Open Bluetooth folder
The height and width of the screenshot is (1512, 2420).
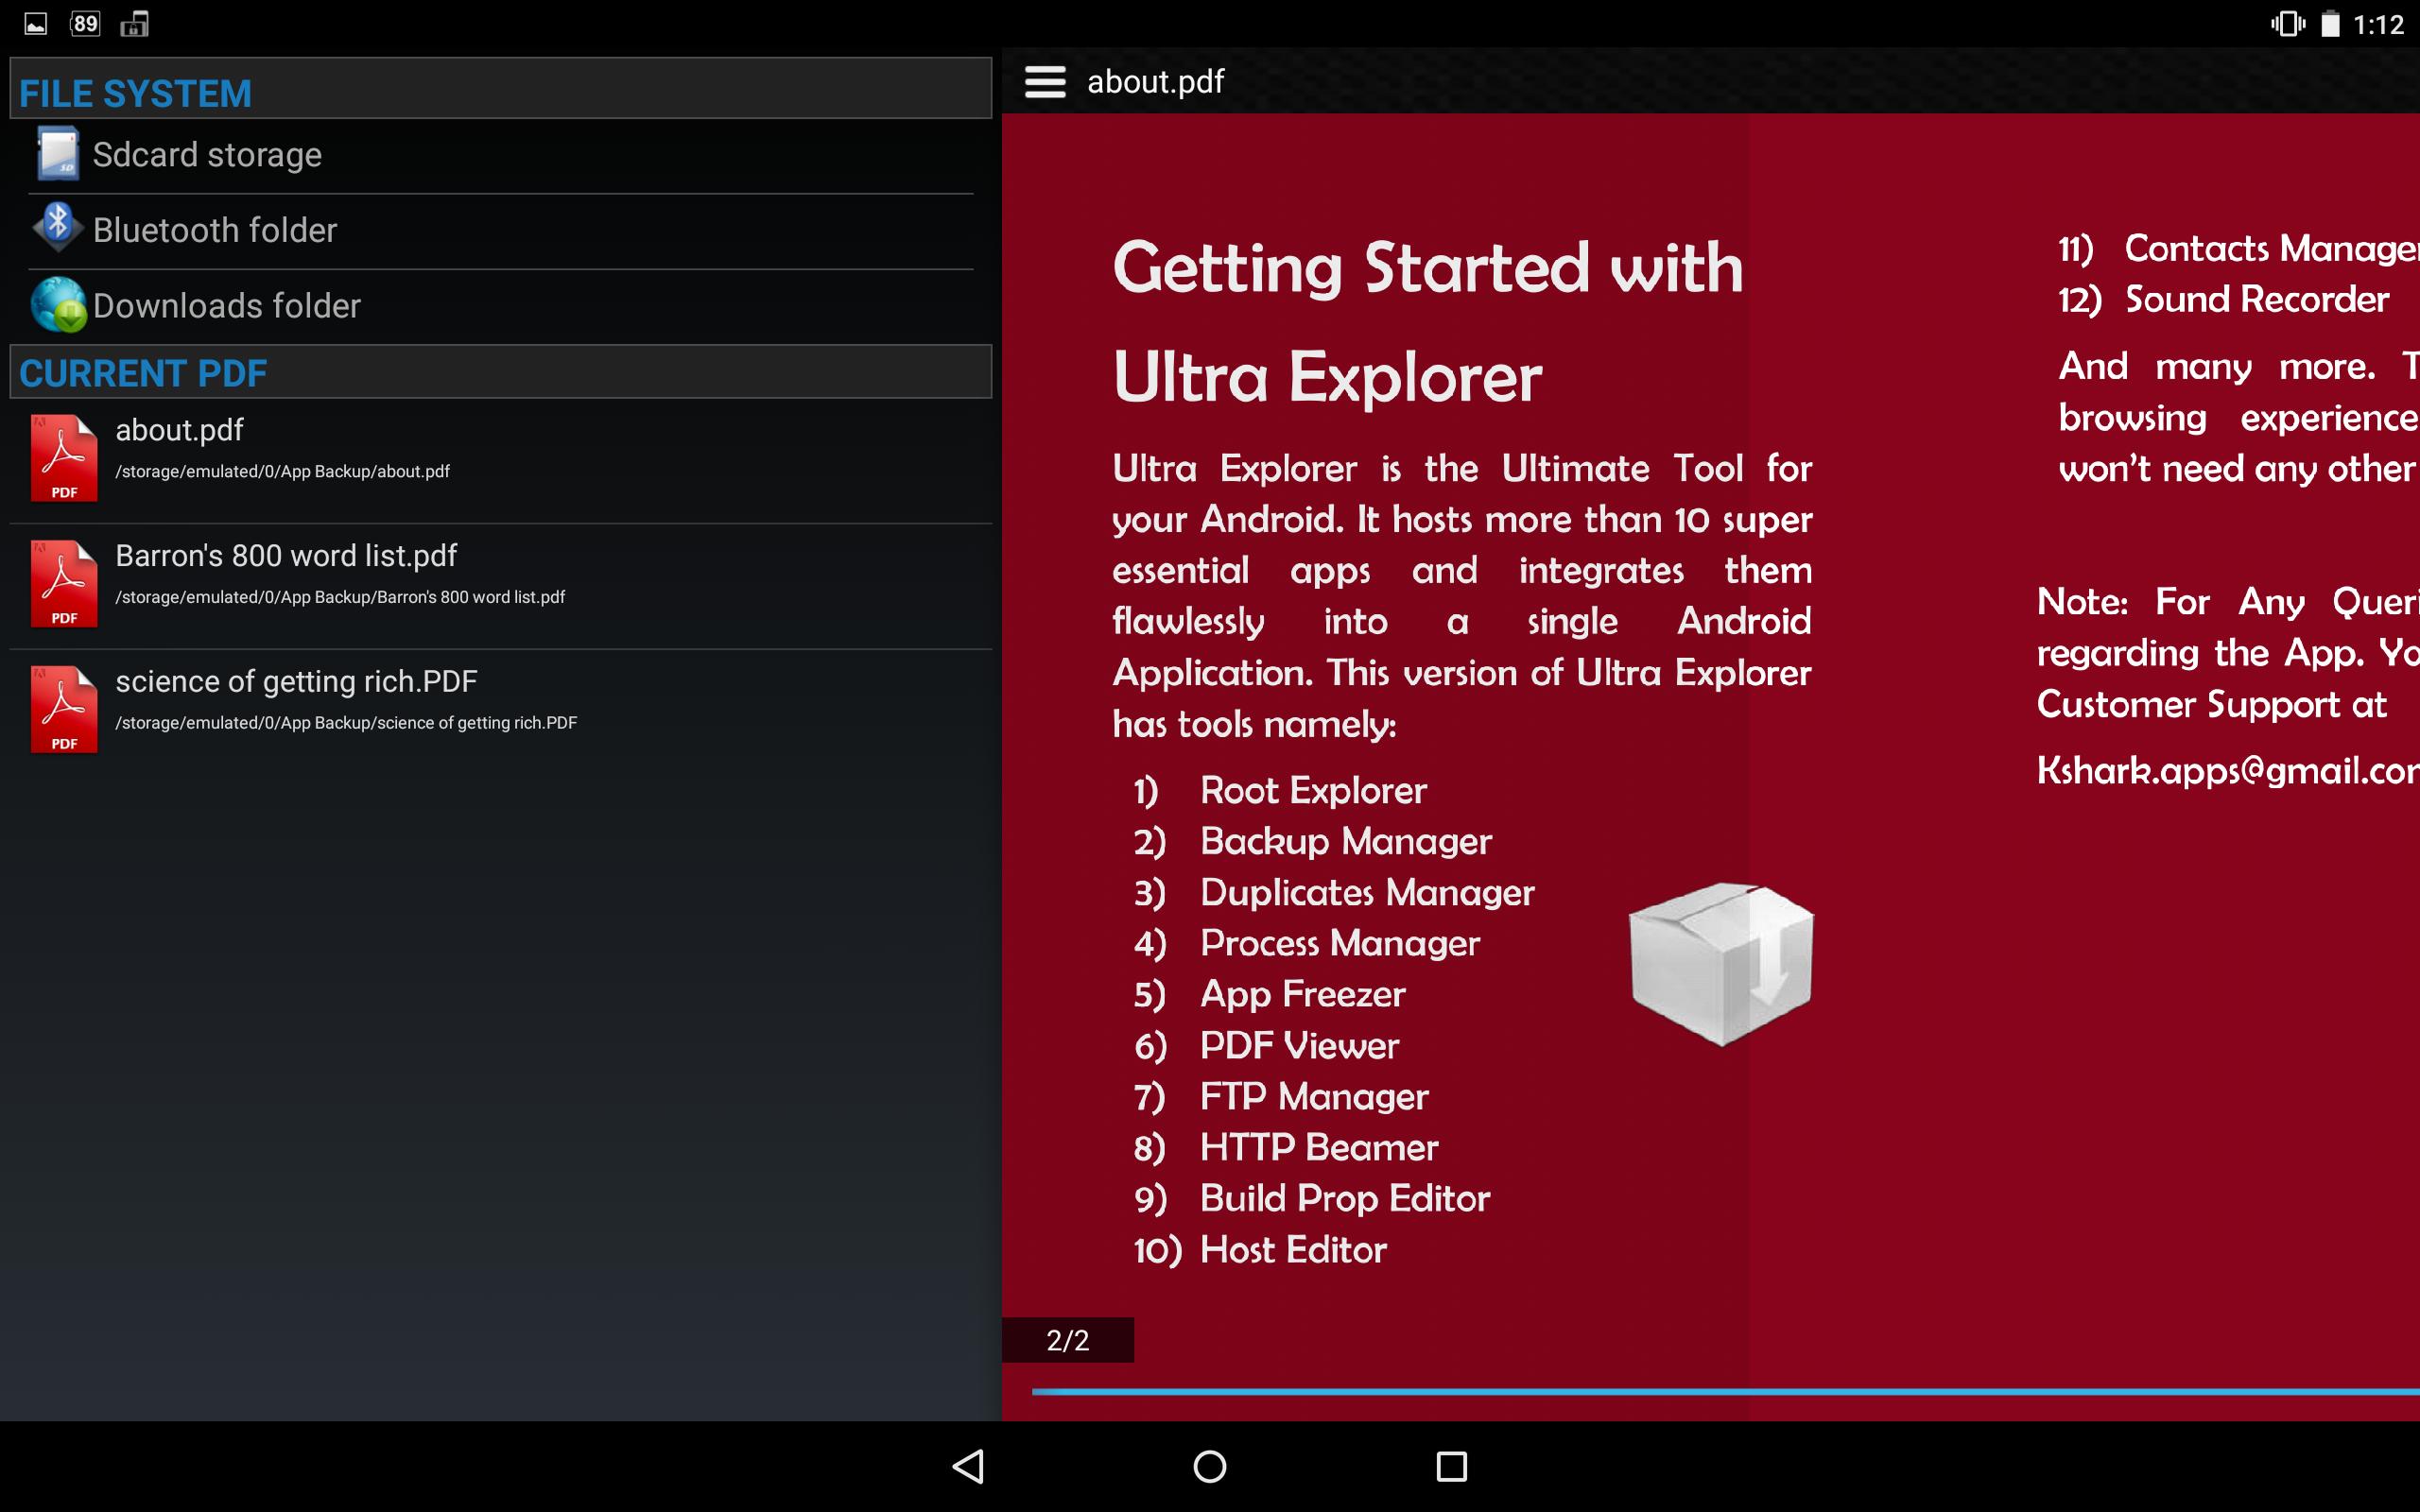[500, 231]
